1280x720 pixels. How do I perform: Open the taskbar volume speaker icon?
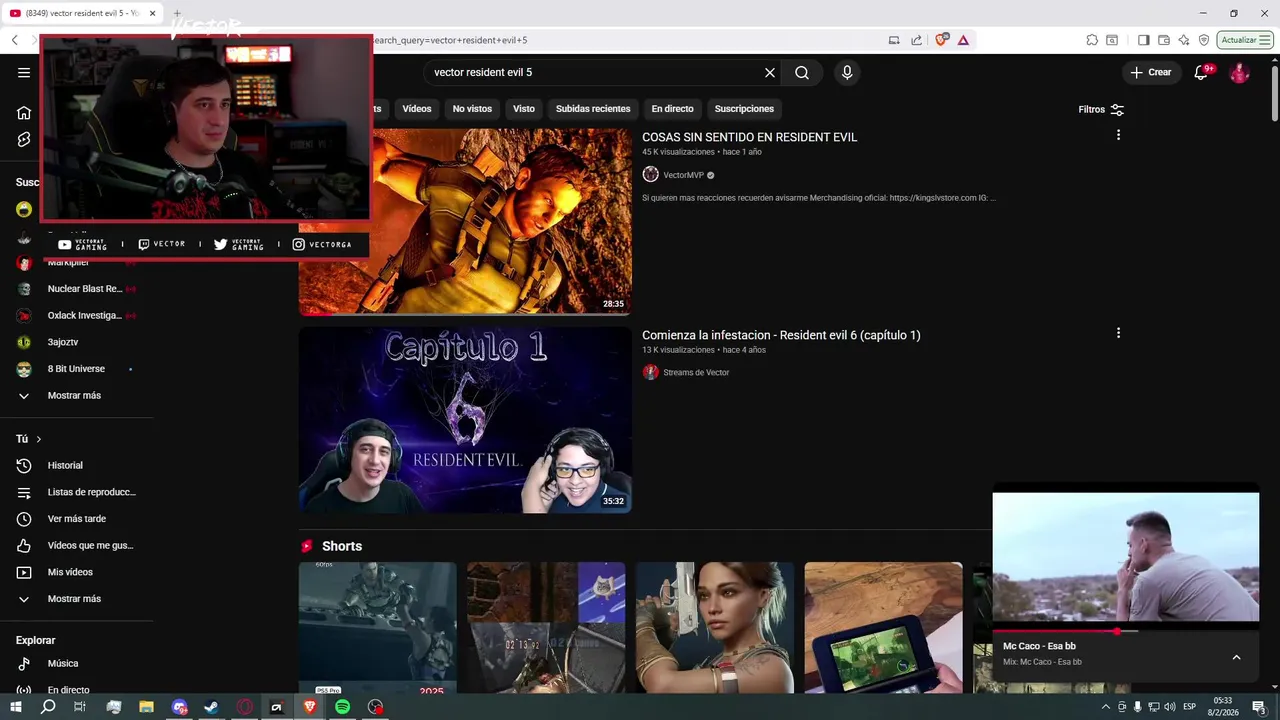[1170, 707]
